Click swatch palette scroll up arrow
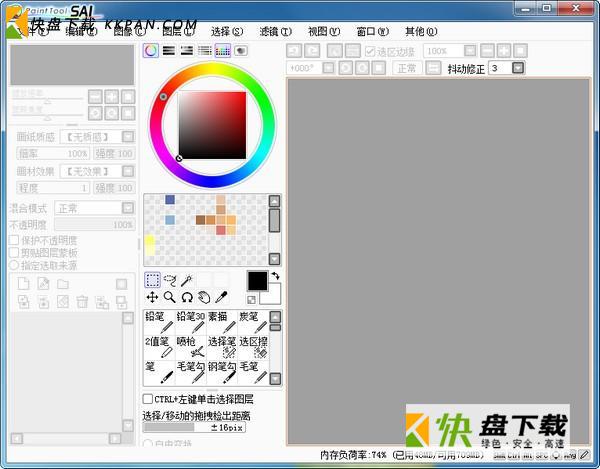600x469 pixels. tap(274, 201)
